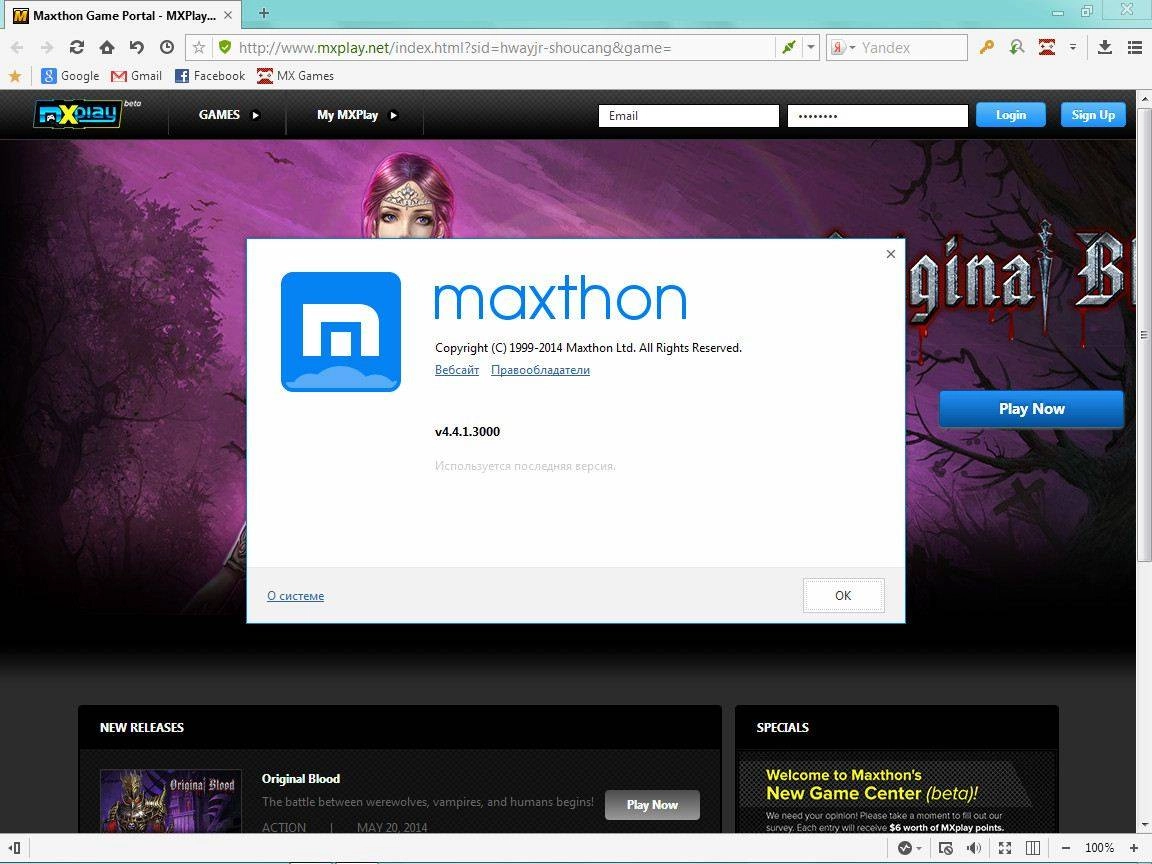Image resolution: width=1152 pixels, height=864 pixels.
Task: Click the undo closed tab icon
Action: (x=137, y=48)
